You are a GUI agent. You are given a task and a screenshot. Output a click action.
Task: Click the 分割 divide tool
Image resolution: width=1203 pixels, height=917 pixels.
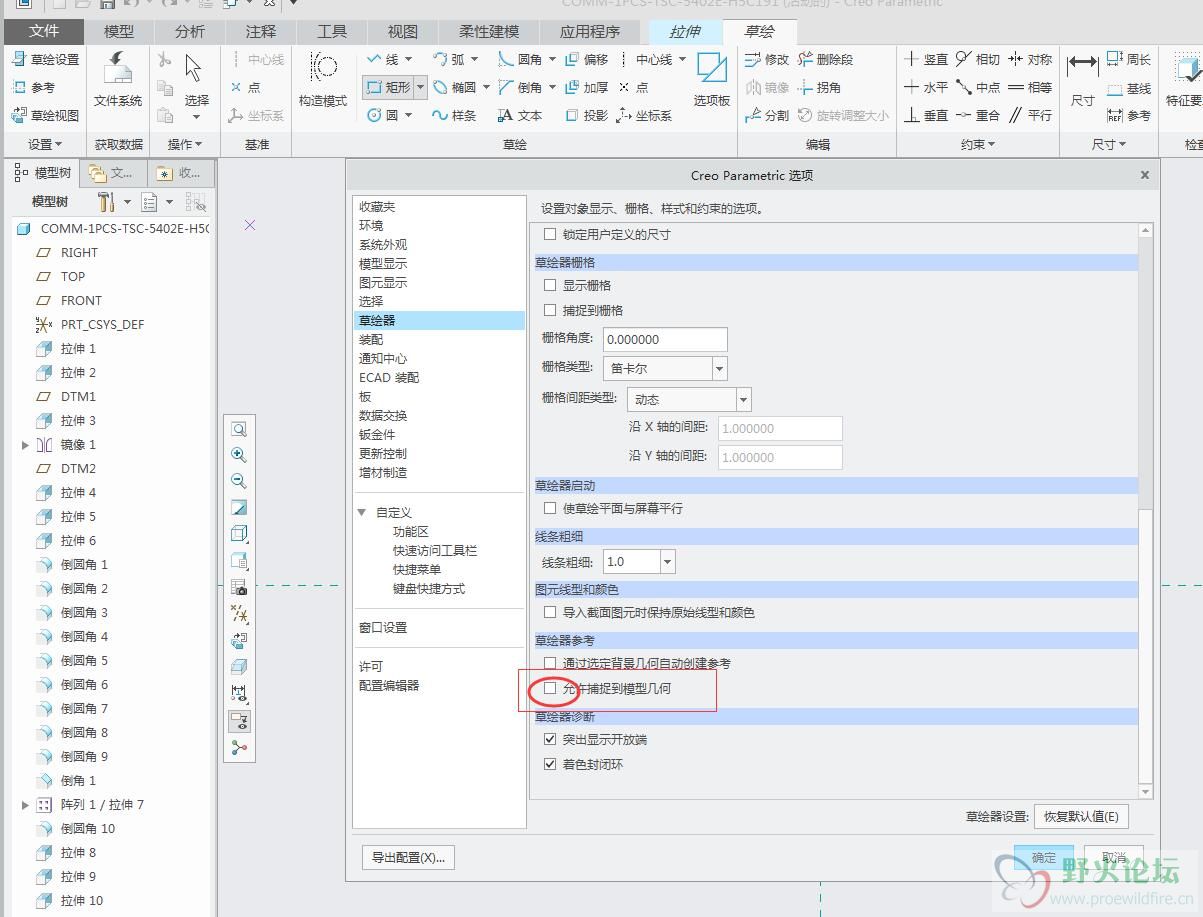(767, 115)
